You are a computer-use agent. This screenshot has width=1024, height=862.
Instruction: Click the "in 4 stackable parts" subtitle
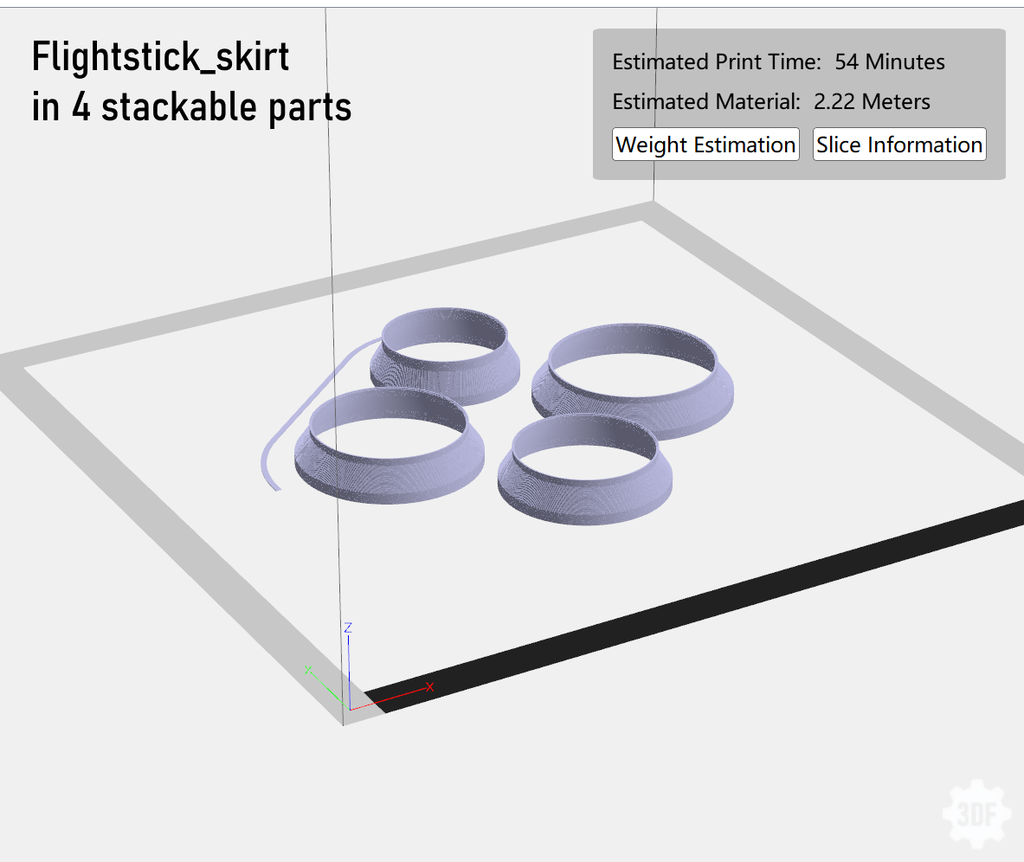coord(191,107)
